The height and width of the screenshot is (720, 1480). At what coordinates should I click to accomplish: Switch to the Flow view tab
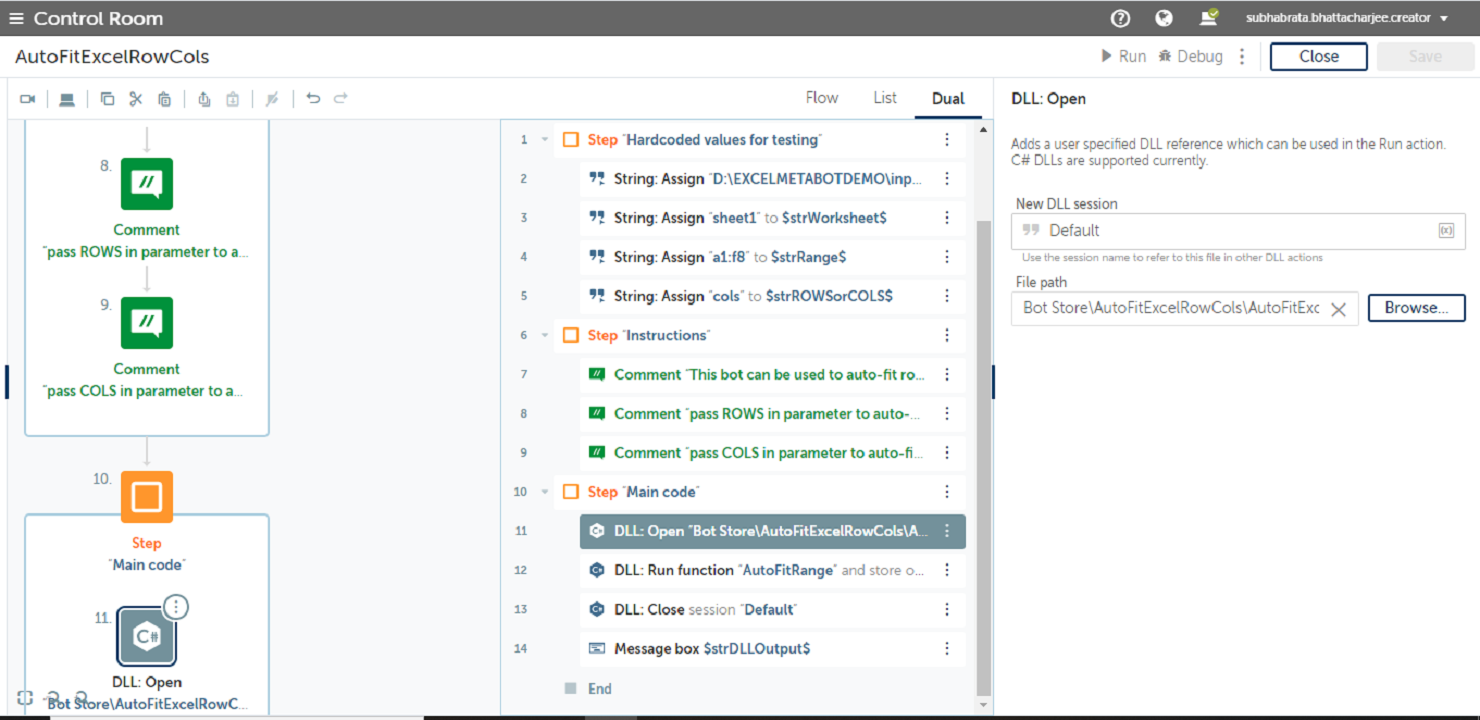pyautogui.click(x=822, y=98)
